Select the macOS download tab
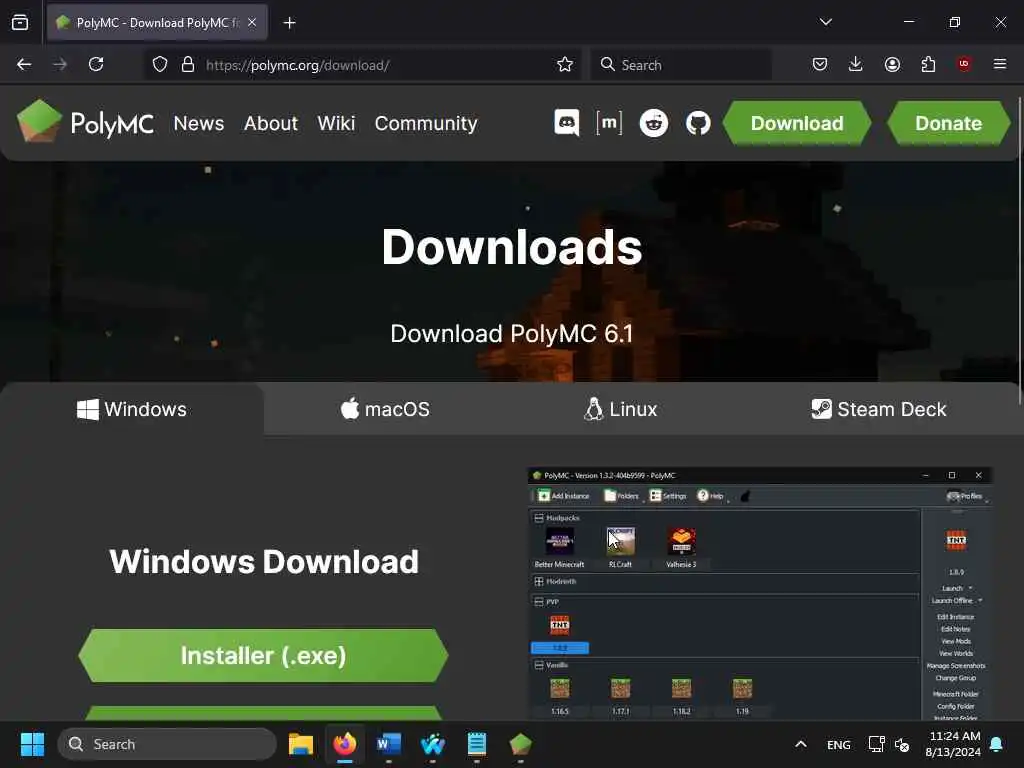Screen dimensions: 1024x768 385,409
